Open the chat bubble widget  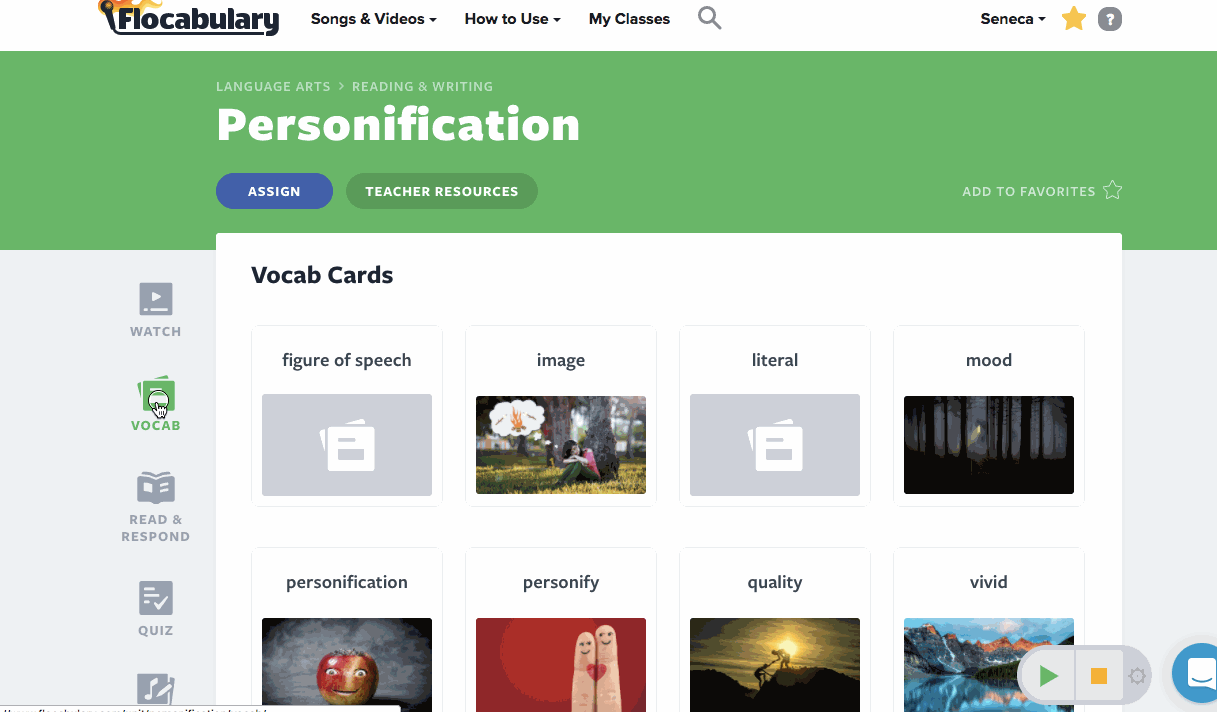[x=1198, y=675]
